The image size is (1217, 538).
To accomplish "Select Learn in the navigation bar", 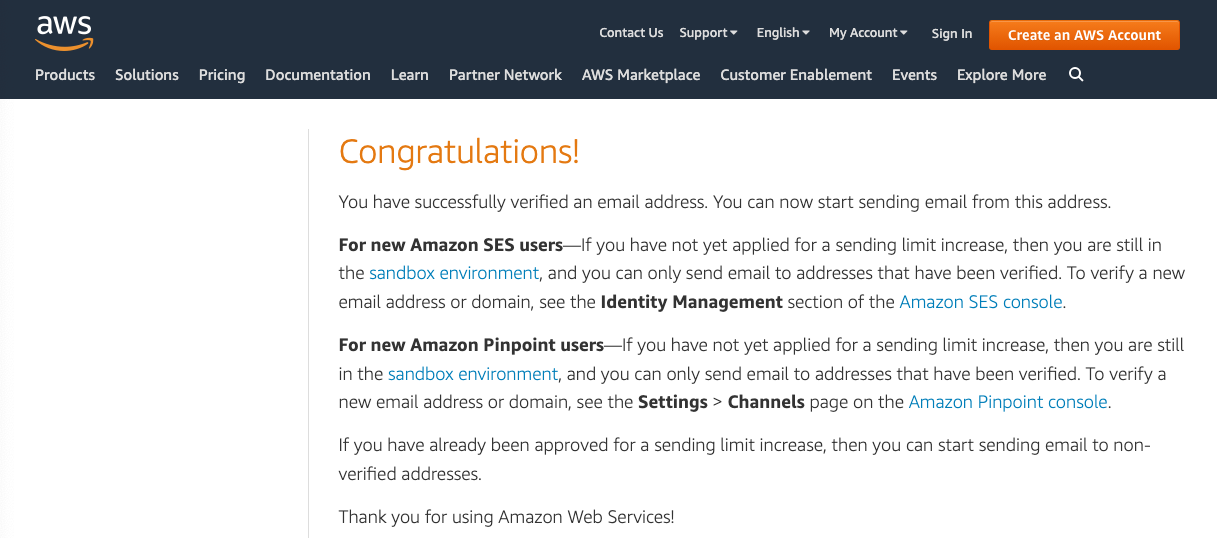I will tap(409, 75).
